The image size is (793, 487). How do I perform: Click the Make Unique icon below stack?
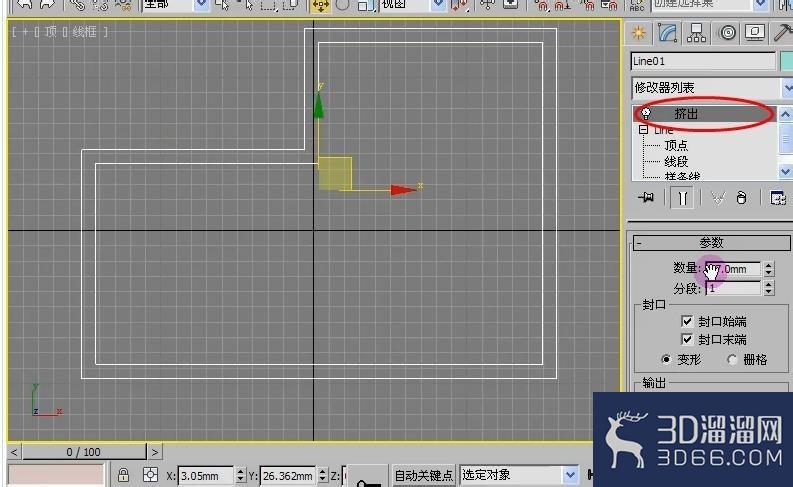718,198
